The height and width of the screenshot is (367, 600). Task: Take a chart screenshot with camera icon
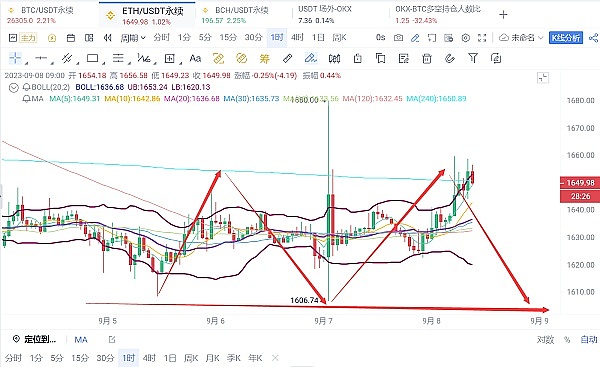[x=398, y=38]
